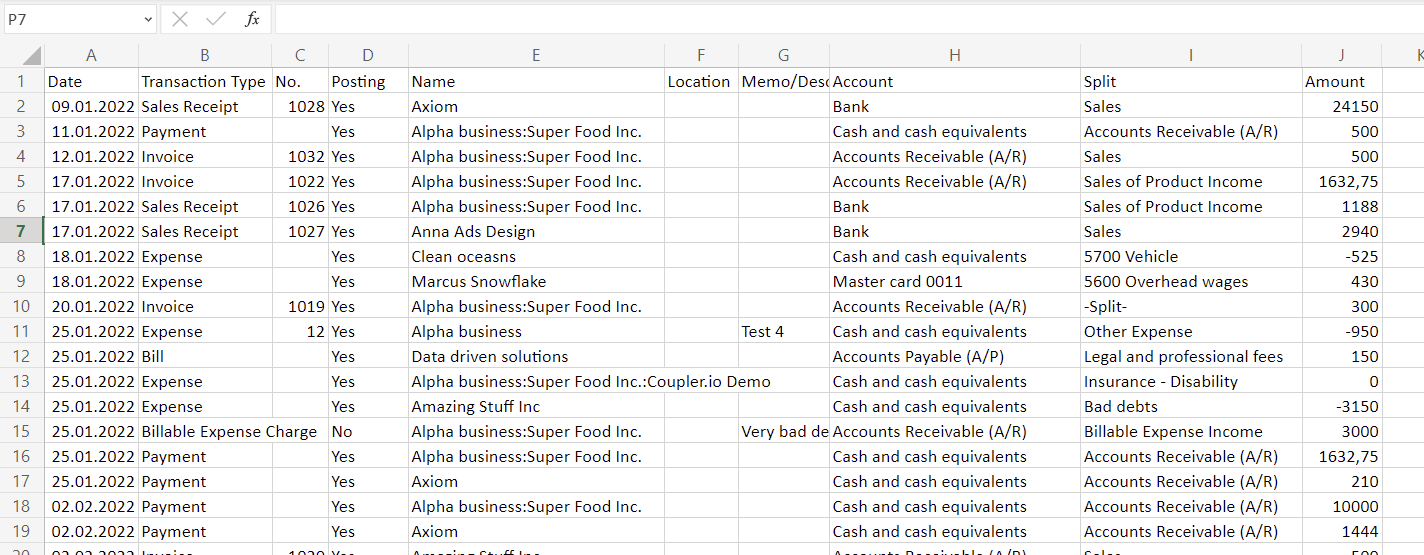Click the Name header cell
Image resolution: width=1424 pixels, height=555 pixels.
(x=536, y=81)
